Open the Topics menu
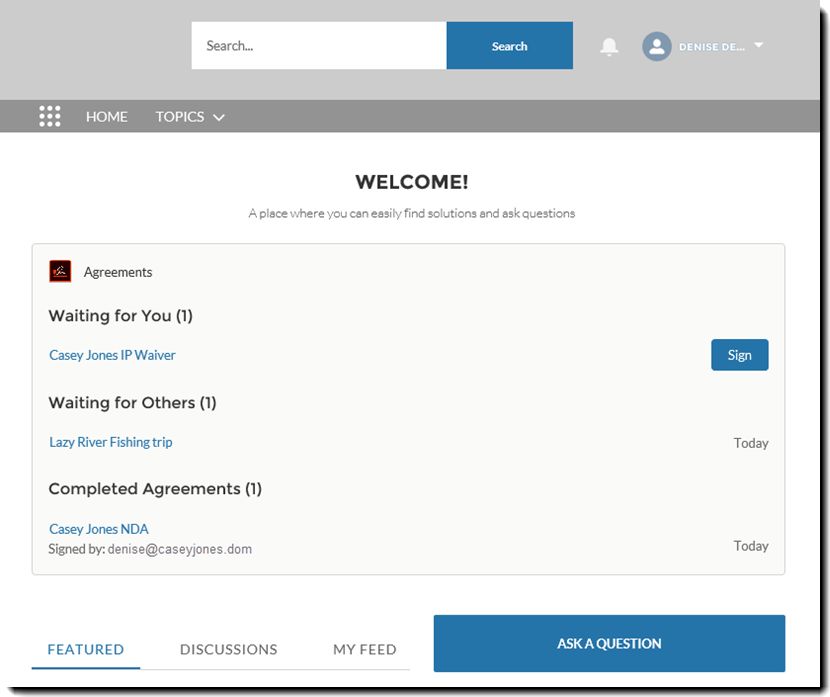The image size is (830, 697). point(180,116)
